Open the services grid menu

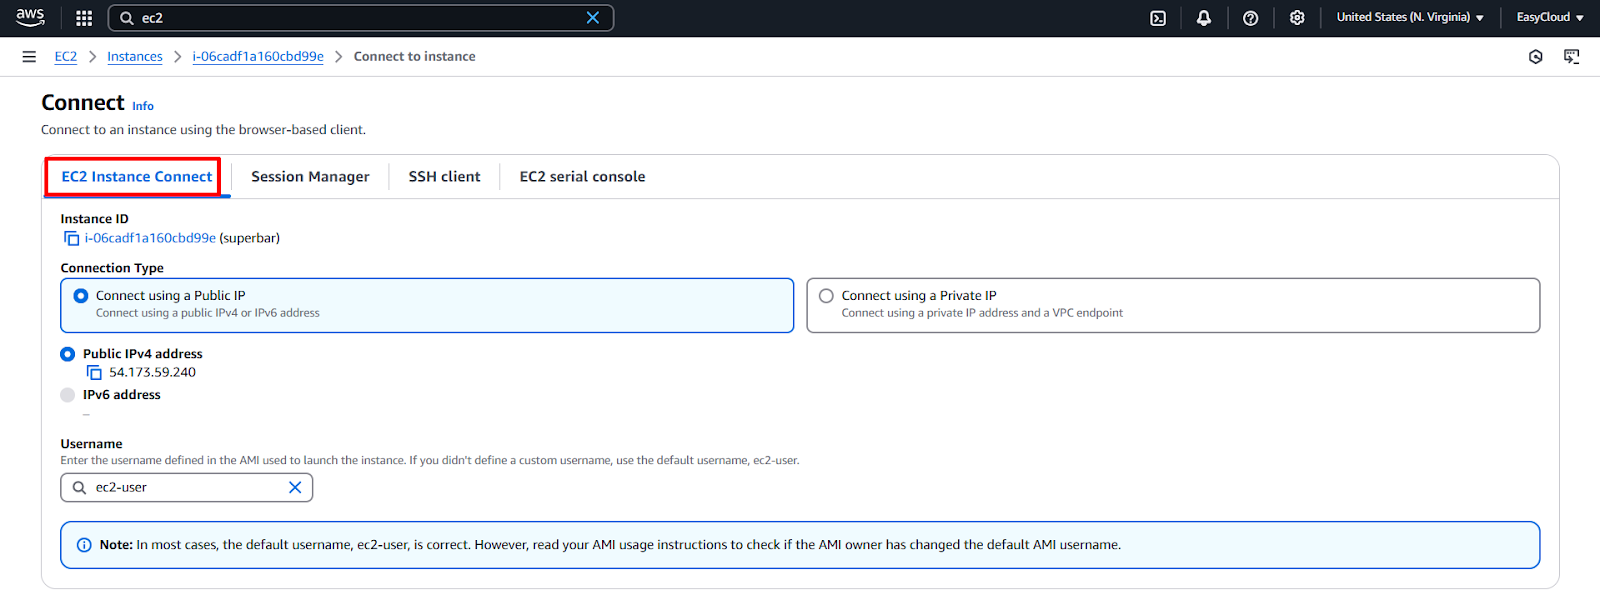click(84, 18)
